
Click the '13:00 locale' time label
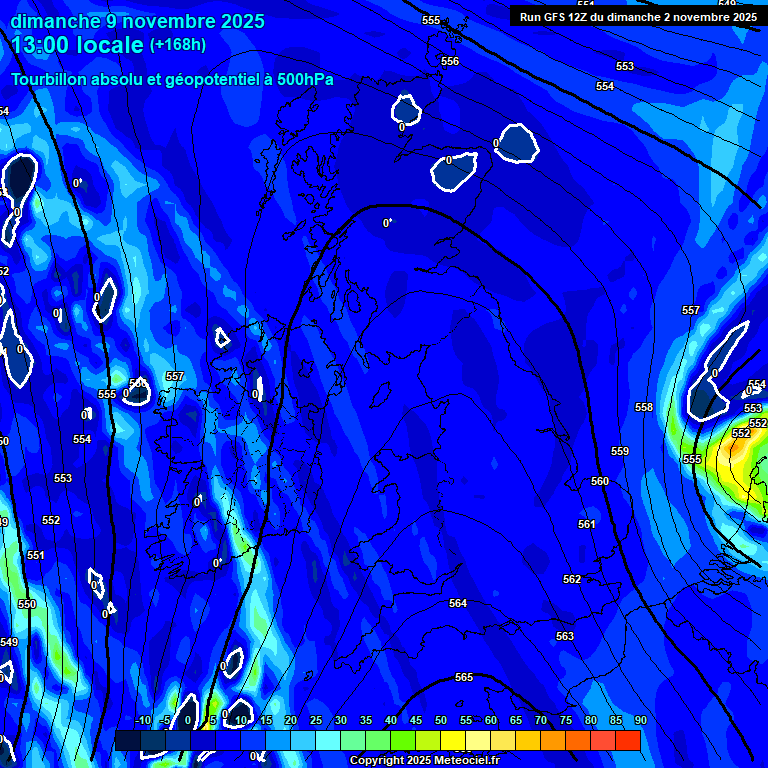coord(77,45)
